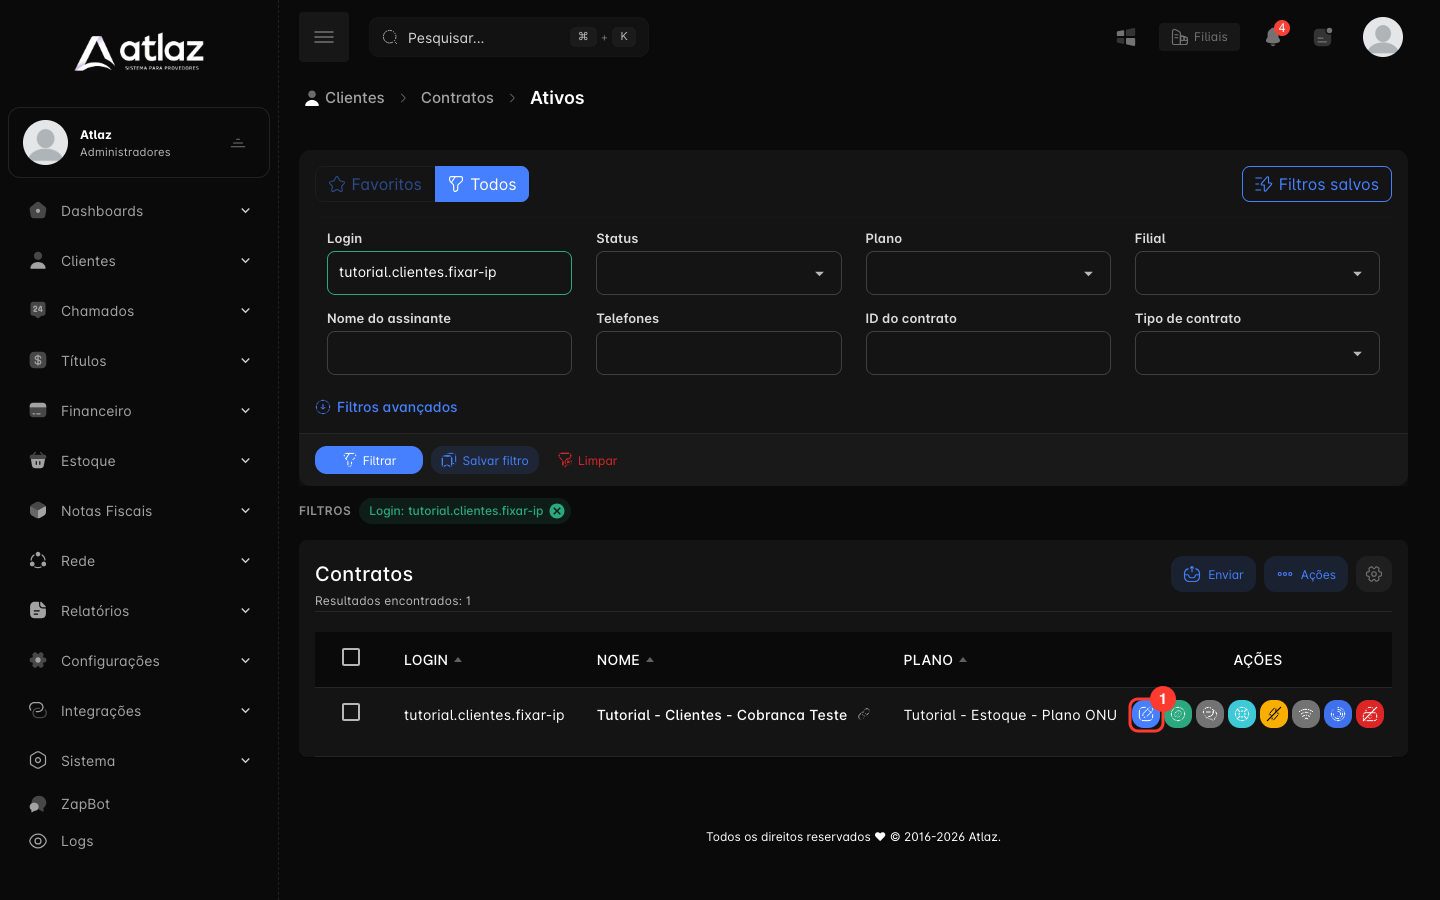Viewport: 1440px width, 900px height.
Task: Click the Nome do assinante input field
Action: coord(449,353)
